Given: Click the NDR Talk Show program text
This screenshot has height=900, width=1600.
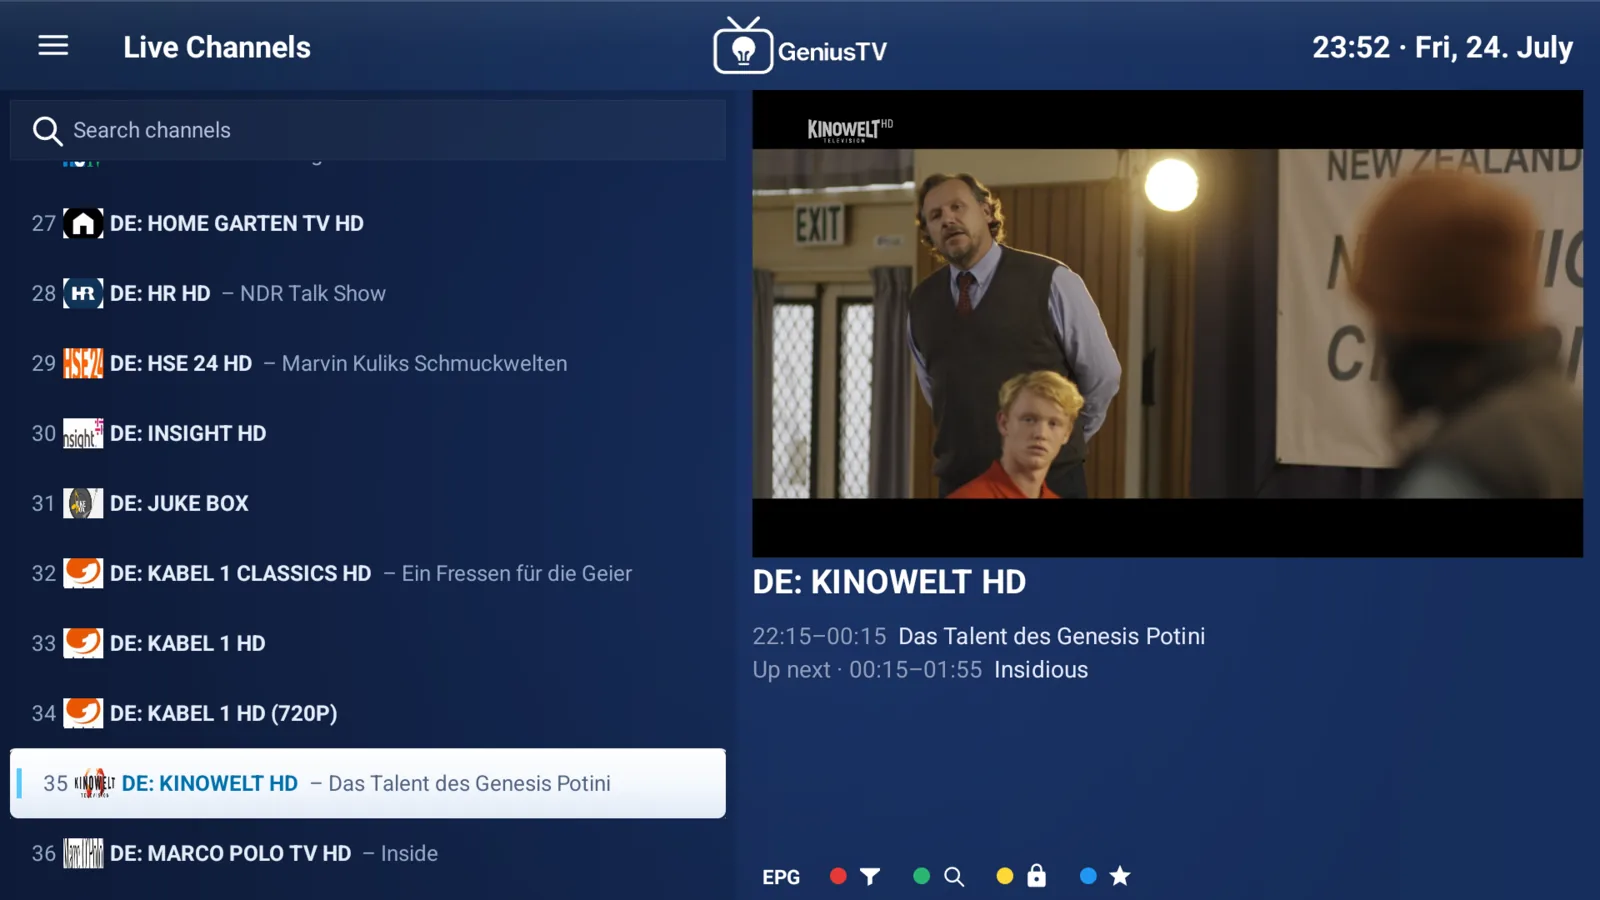Looking at the screenshot, I should pyautogui.click(x=313, y=293).
